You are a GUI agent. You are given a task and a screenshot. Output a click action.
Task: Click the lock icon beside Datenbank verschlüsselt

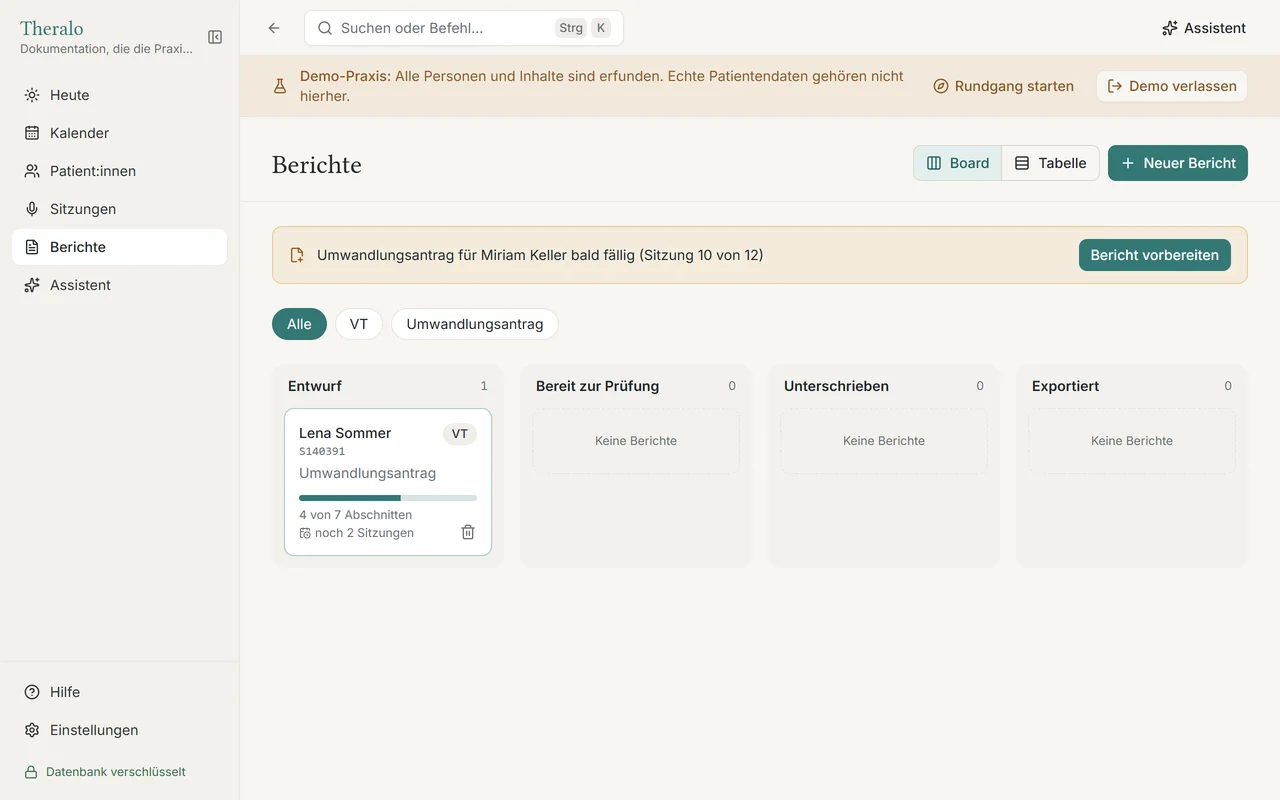[x=31, y=772]
